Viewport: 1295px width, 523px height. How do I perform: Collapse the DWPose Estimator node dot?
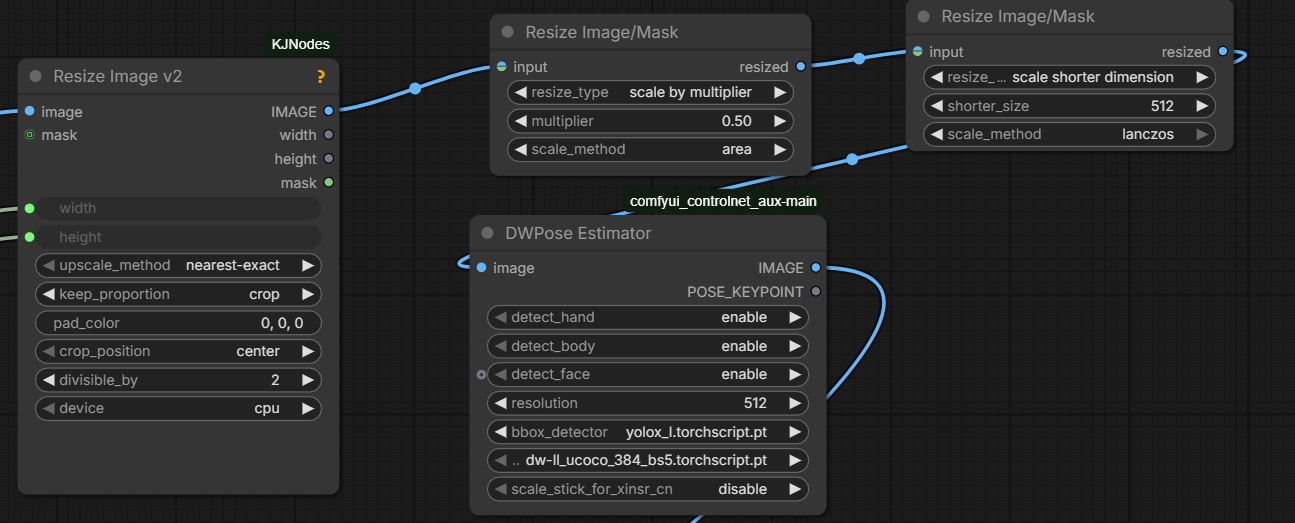coord(488,233)
